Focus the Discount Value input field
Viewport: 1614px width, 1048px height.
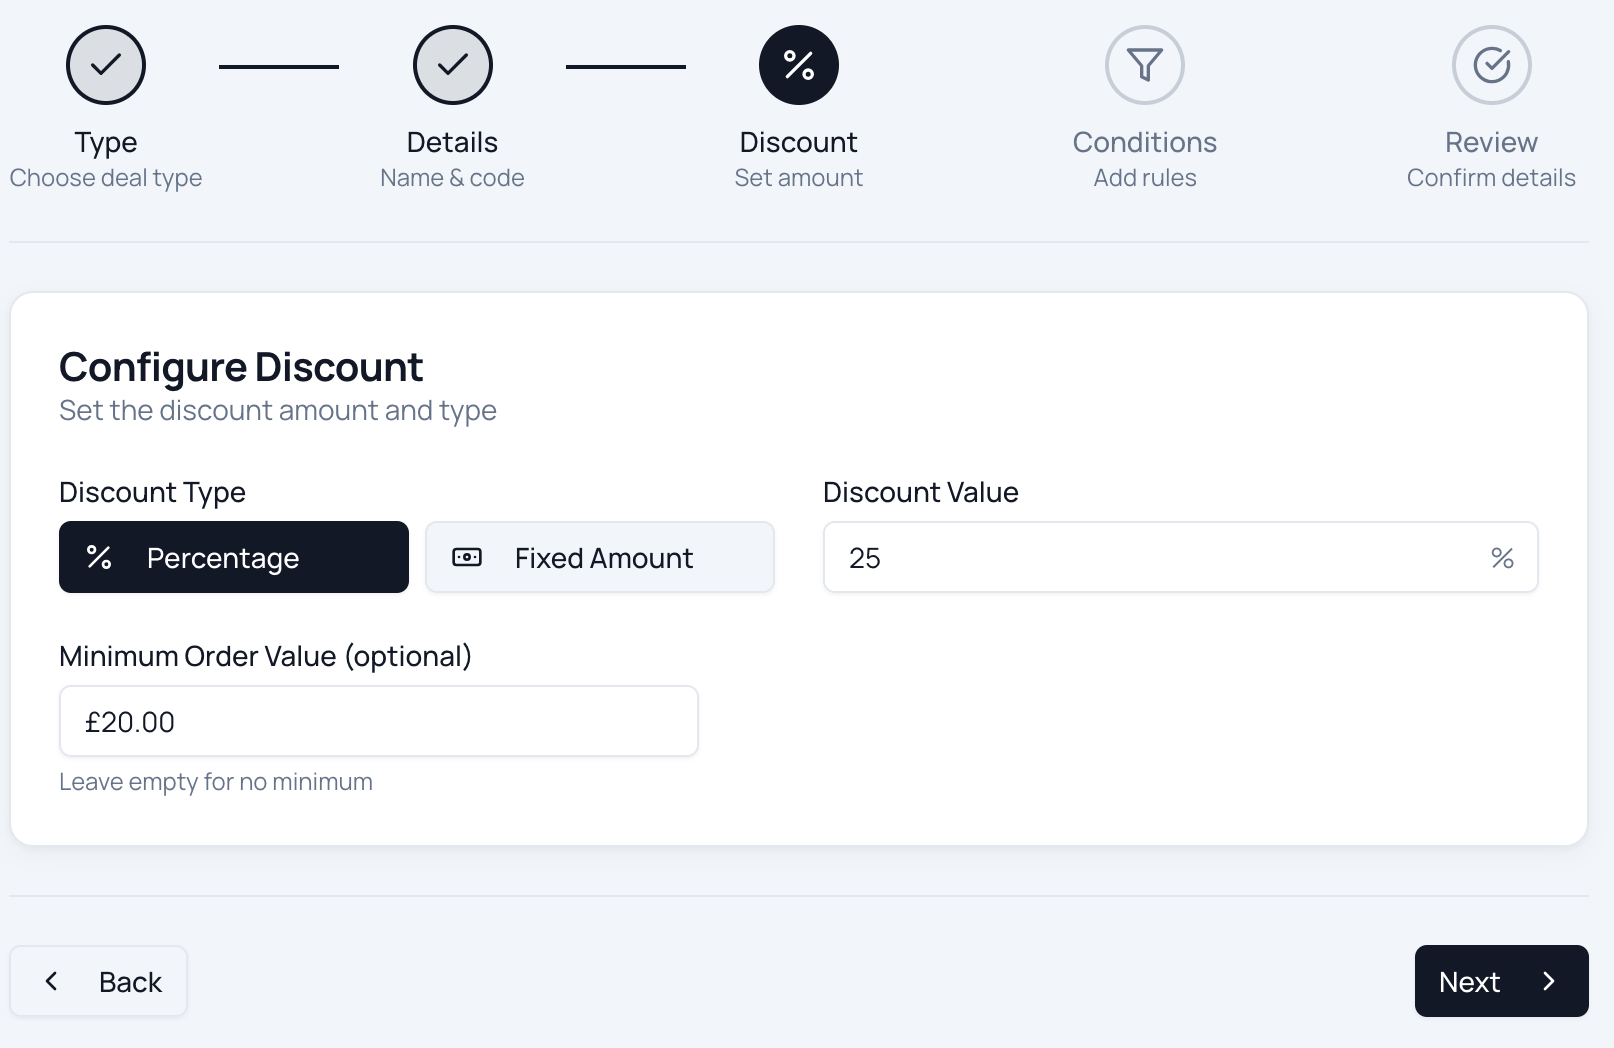tap(1150, 557)
